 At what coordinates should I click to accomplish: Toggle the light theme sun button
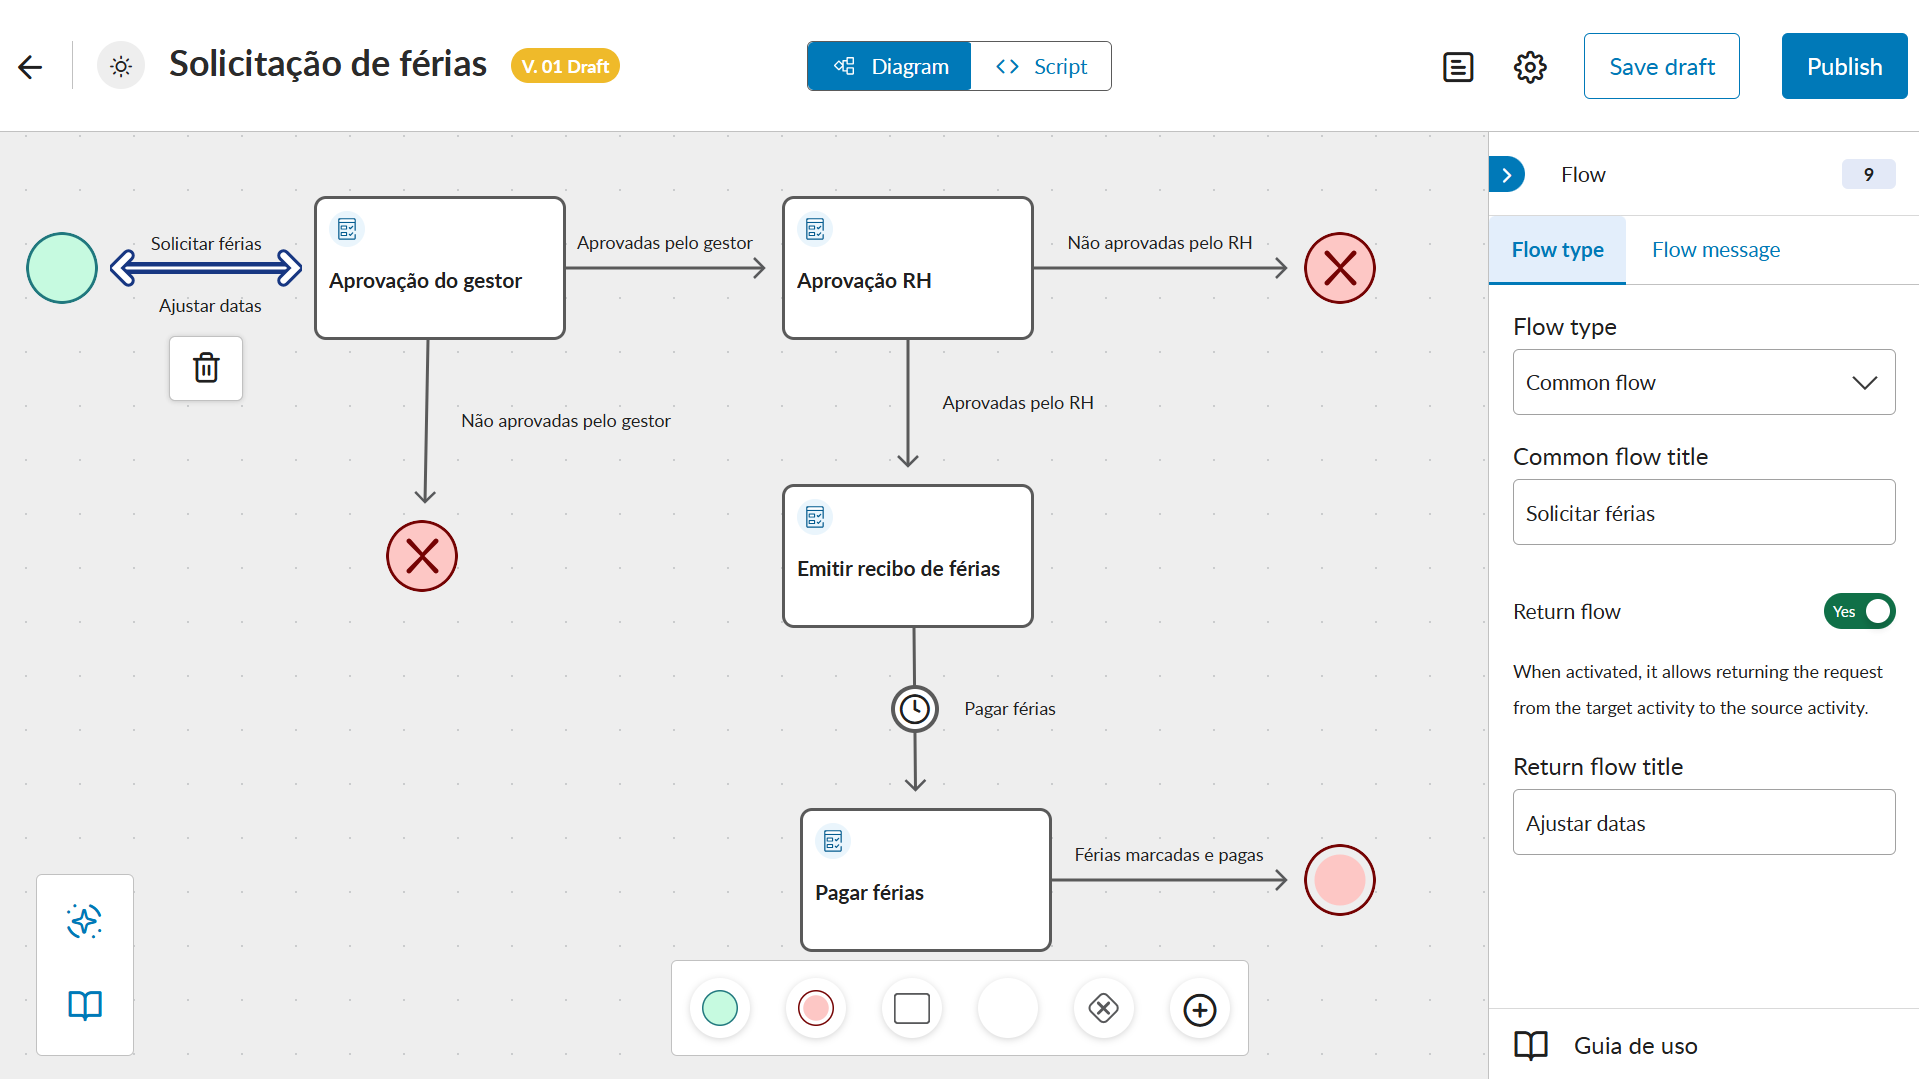pyautogui.click(x=121, y=67)
